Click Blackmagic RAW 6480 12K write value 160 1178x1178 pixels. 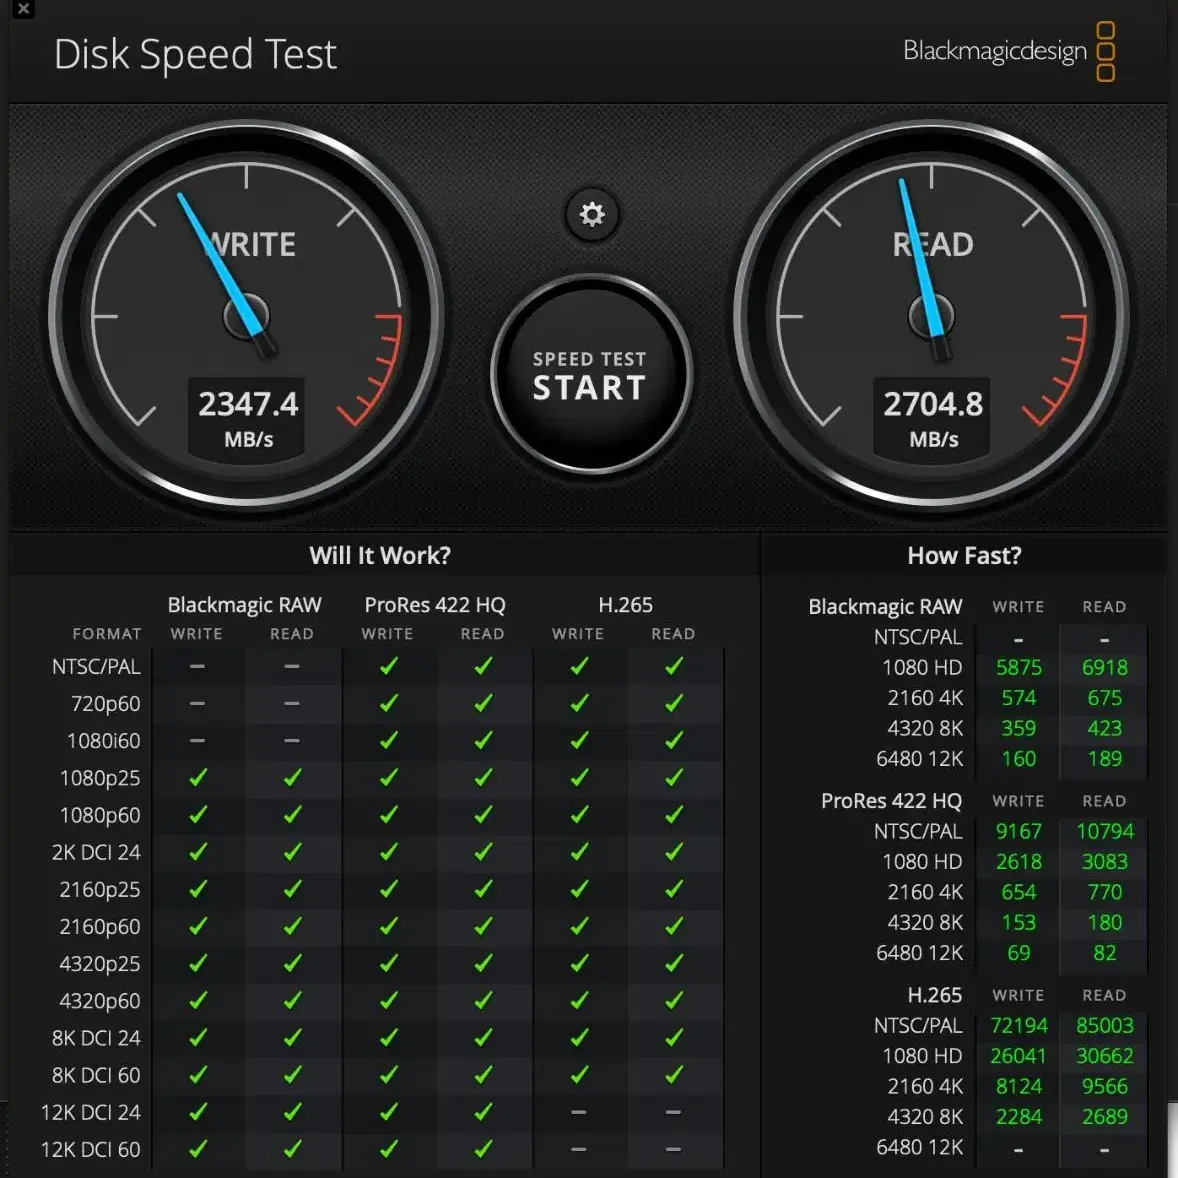[1019, 759]
